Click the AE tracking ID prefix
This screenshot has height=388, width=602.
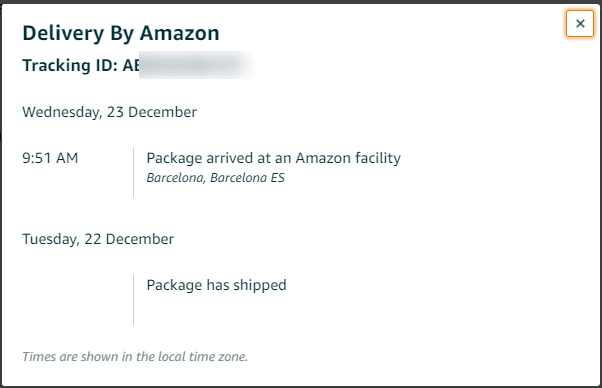131,65
